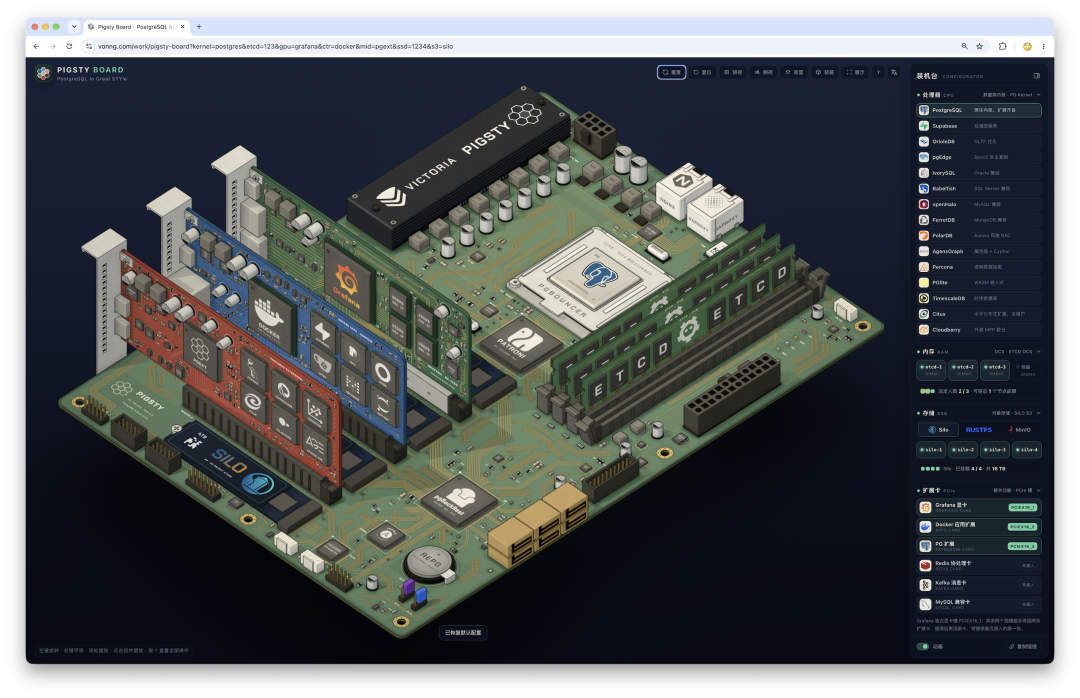Collapse the configurator side panel icon
1080x698 pixels.
coord(1036,76)
